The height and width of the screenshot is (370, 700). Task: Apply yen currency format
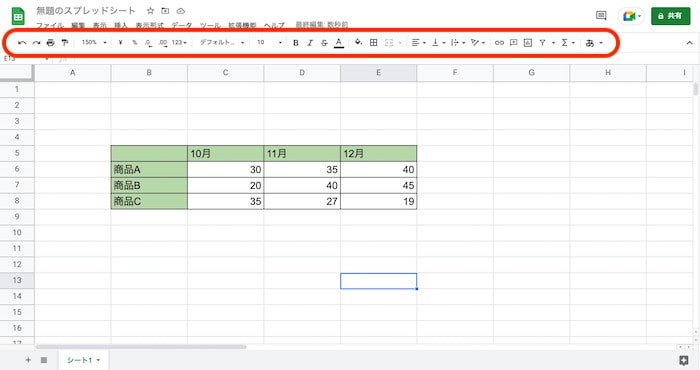click(121, 43)
